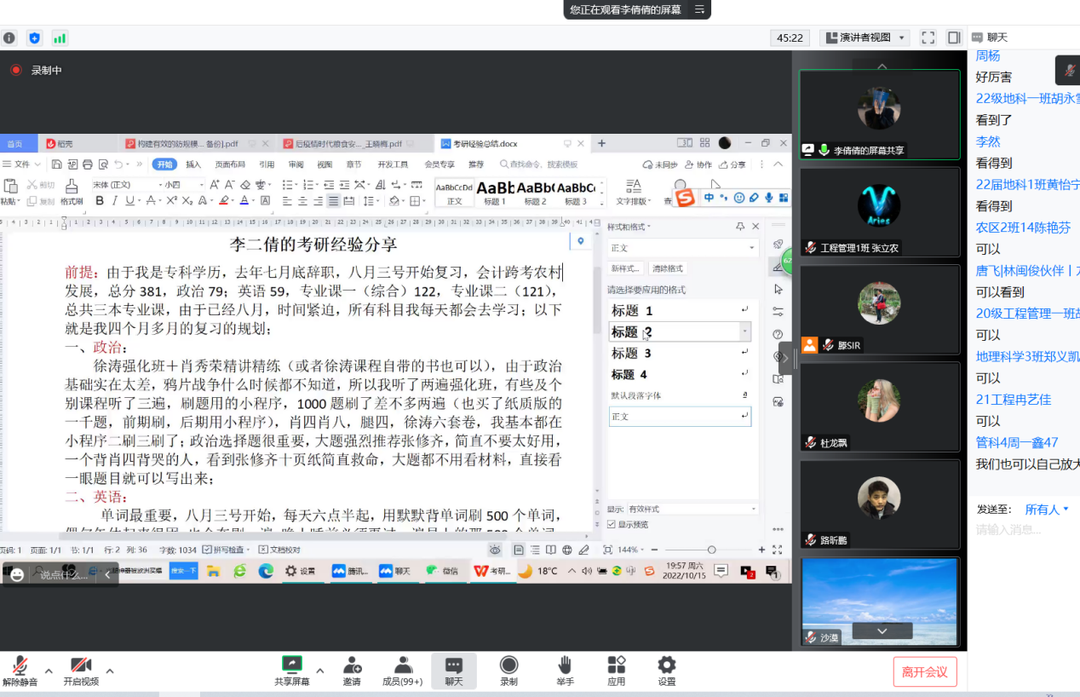Click the red 离开会议 button
The image size is (1080, 697).
click(924, 671)
